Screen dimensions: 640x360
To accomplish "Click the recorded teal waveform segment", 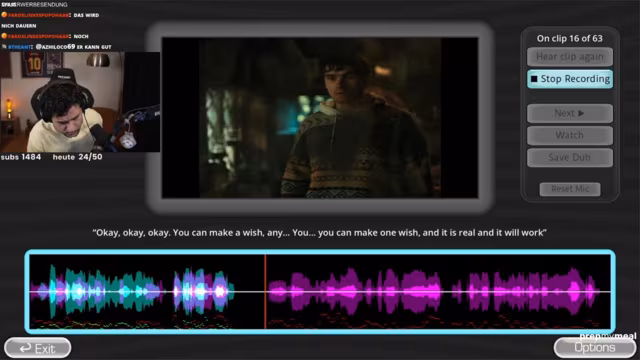I will pyautogui.click(x=133, y=291).
